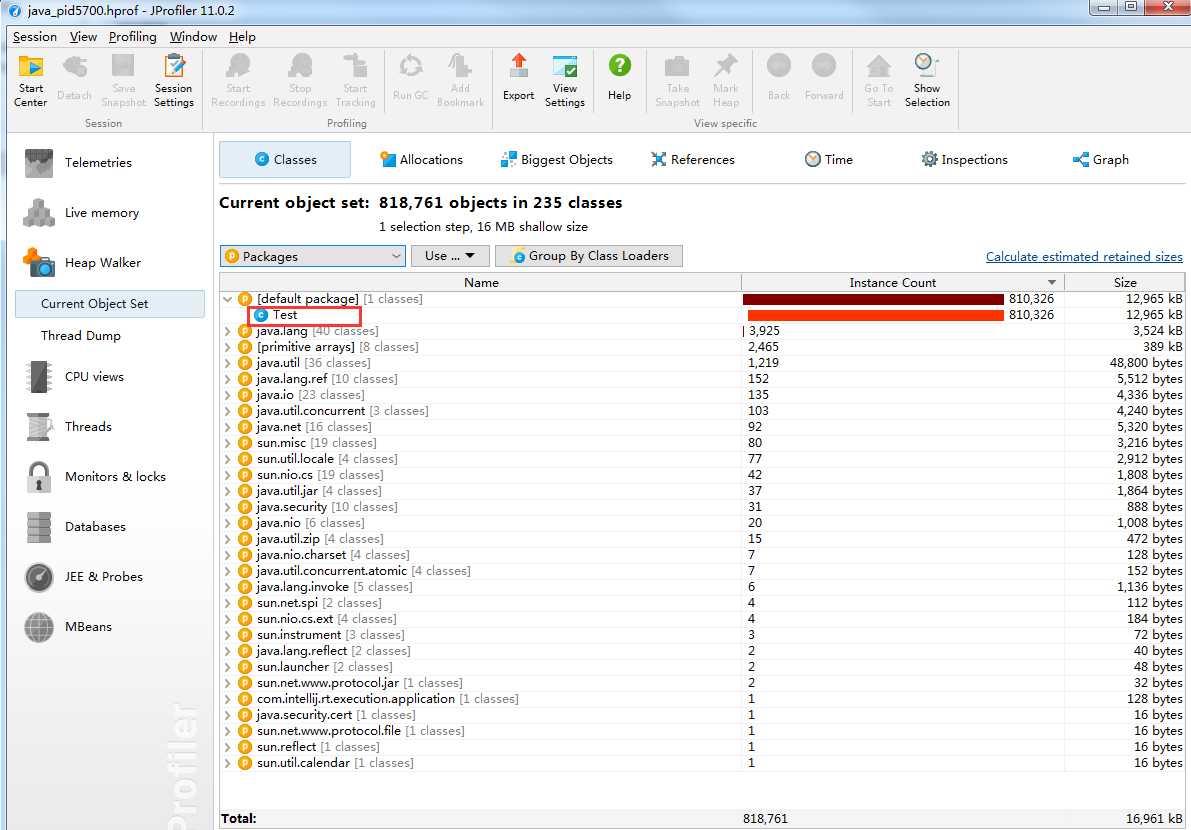The width and height of the screenshot is (1191, 830).
Task: Switch to the Time tab
Action: pyautogui.click(x=829, y=159)
